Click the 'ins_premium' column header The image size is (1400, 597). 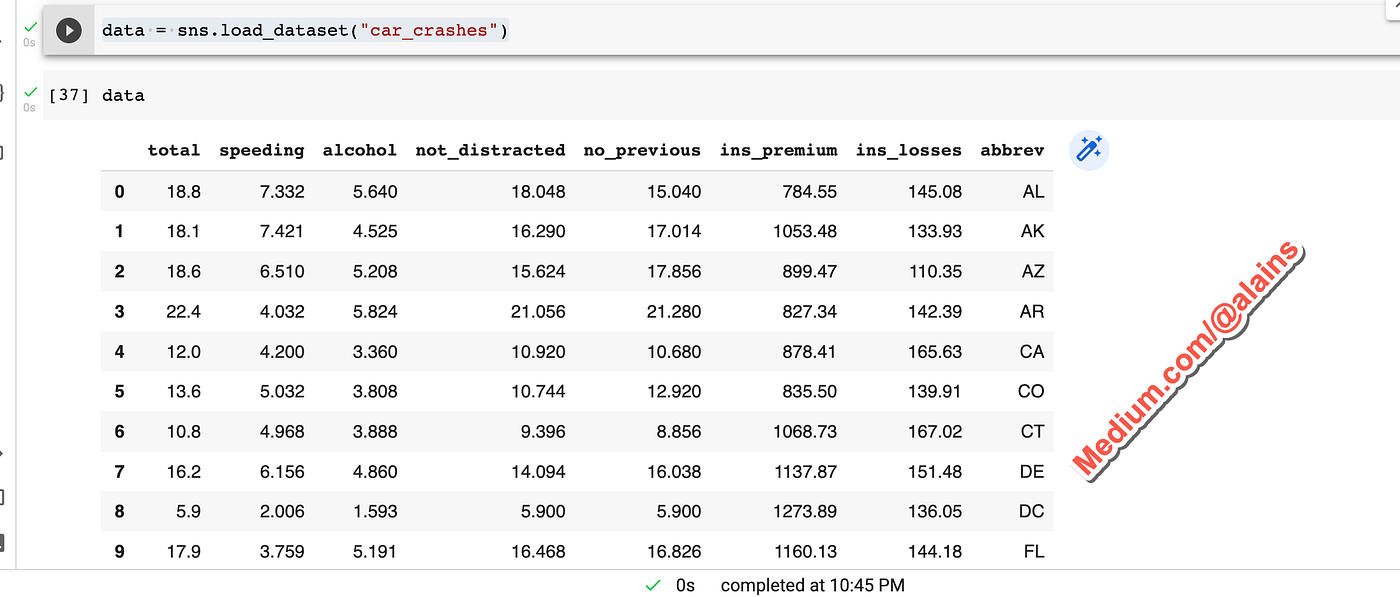click(778, 150)
